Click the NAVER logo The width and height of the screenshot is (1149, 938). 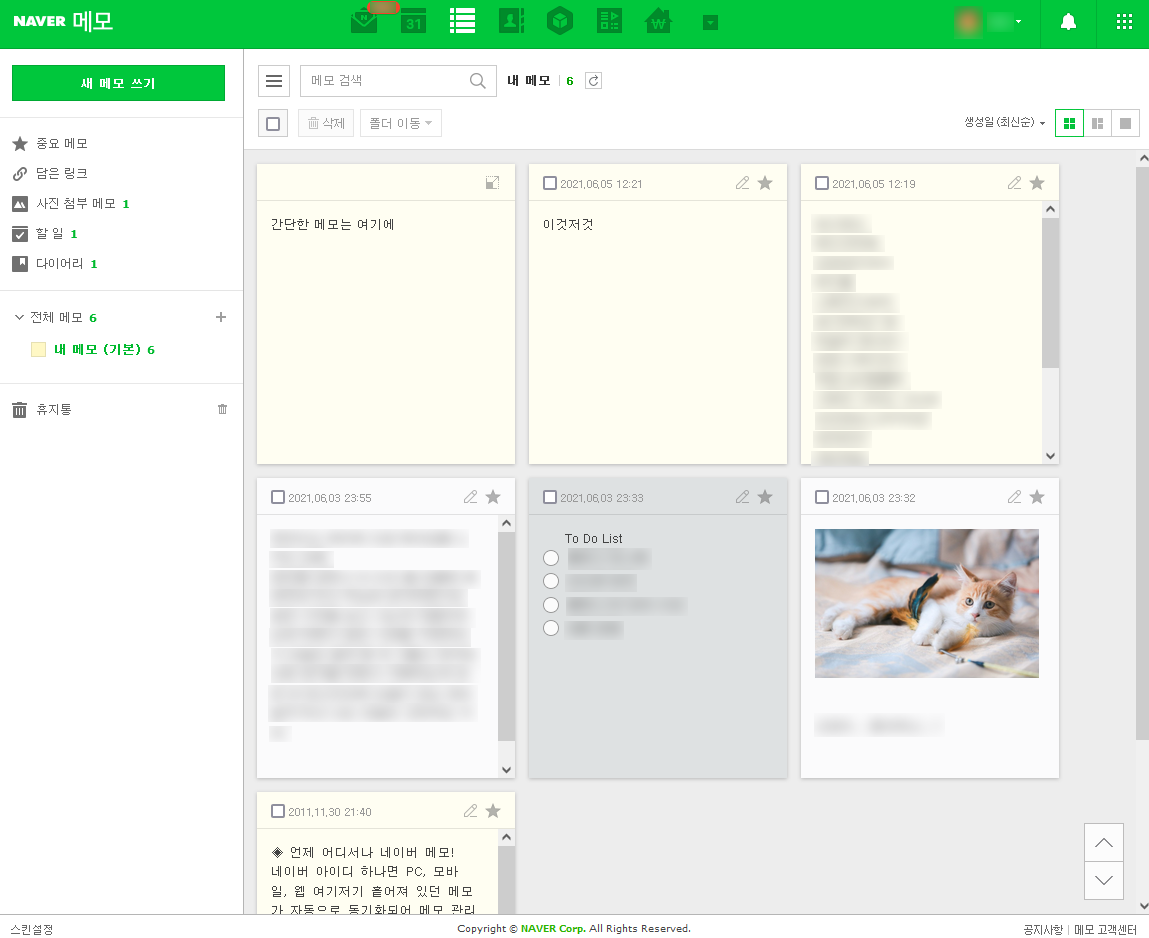pos(40,21)
